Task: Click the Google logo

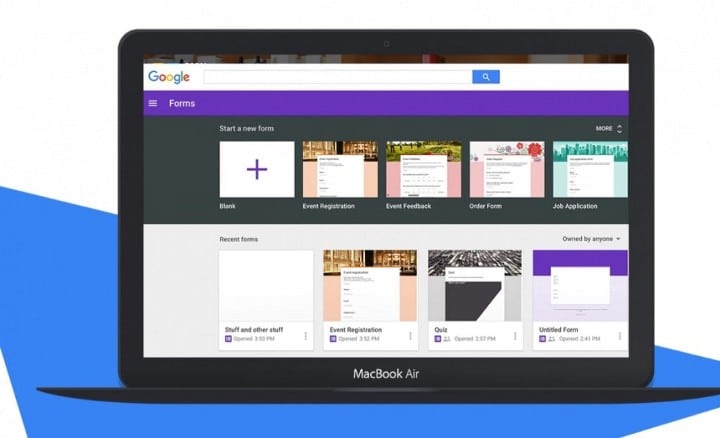Action: point(169,77)
